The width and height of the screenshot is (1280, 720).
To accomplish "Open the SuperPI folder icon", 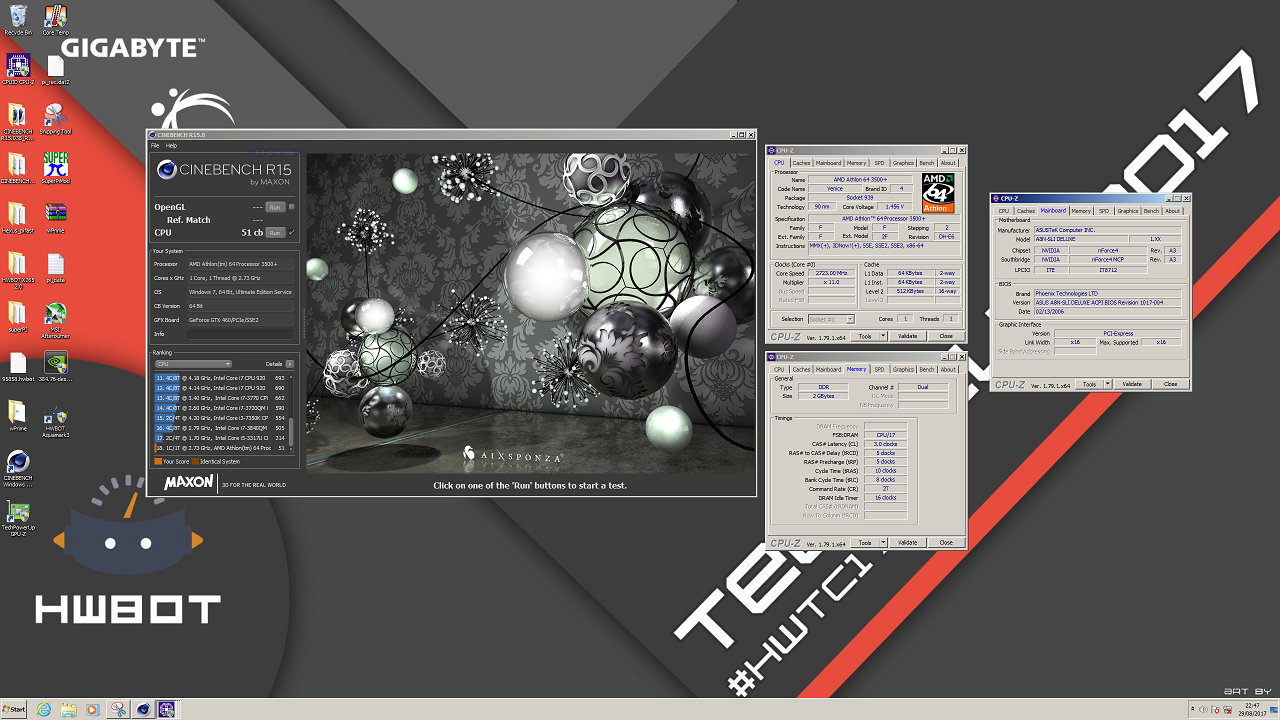I will pyautogui.click(x=17, y=316).
